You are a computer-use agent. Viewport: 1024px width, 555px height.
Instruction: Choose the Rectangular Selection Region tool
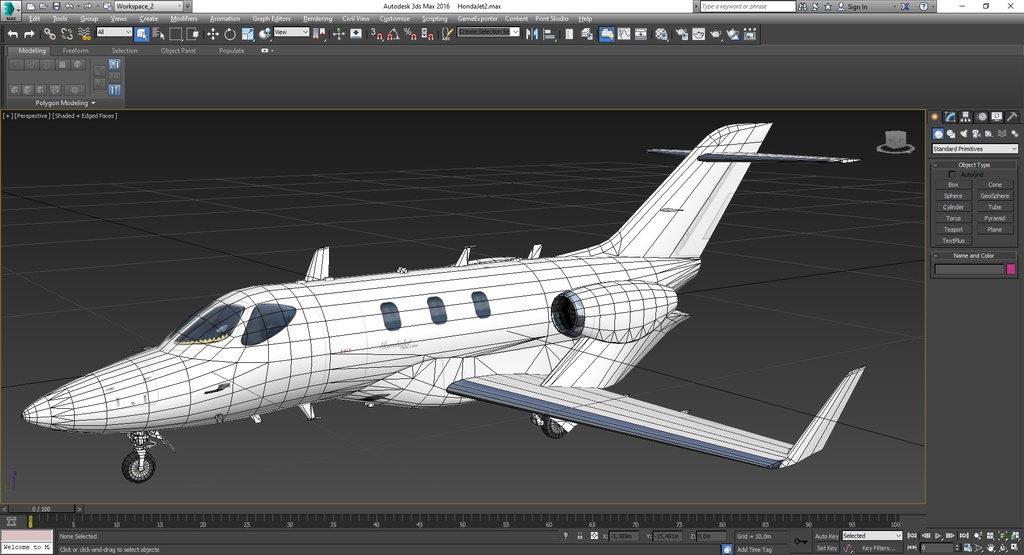point(176,34)
